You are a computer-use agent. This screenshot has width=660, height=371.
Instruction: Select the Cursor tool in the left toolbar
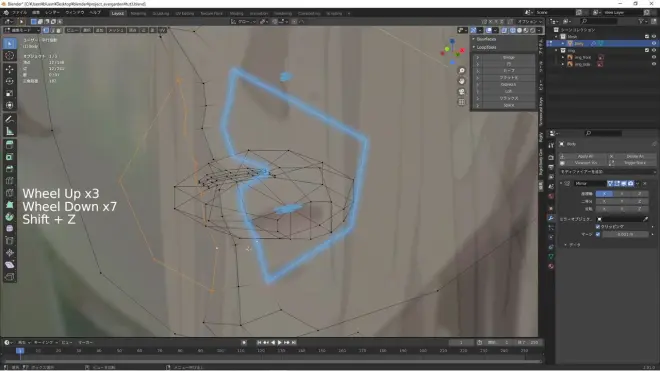(10, 56)
